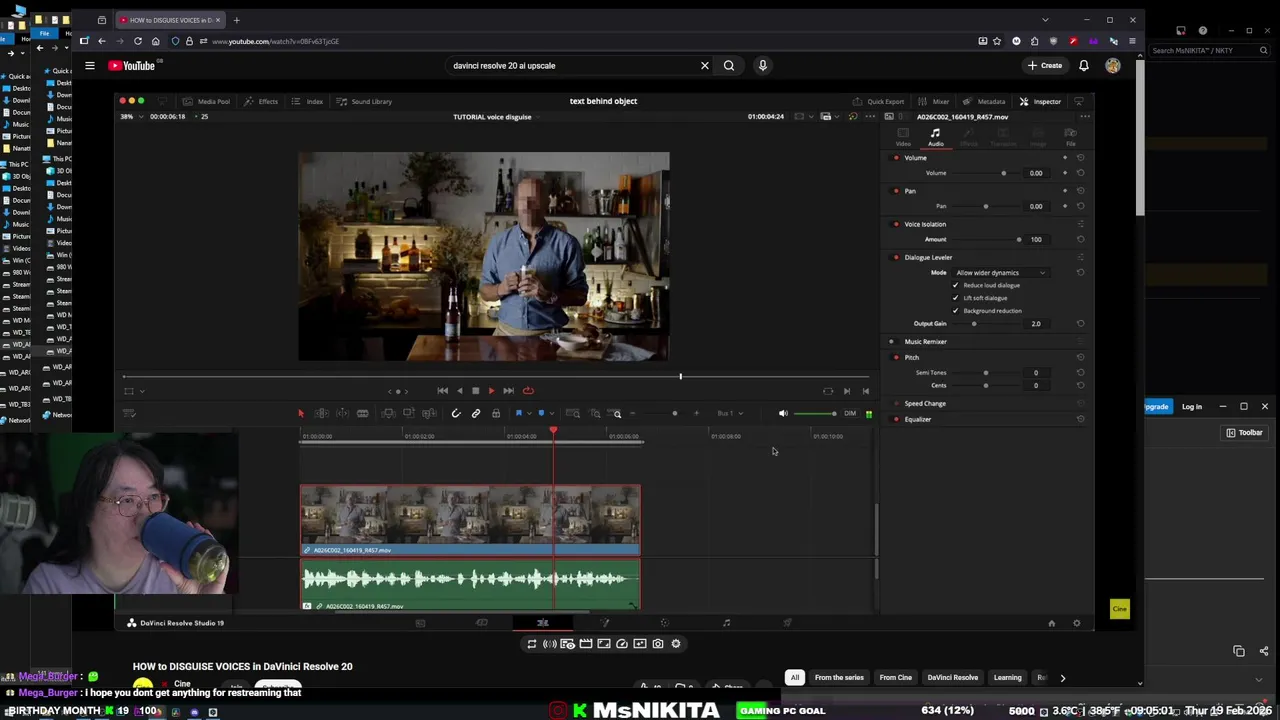
Task: Select the From Cine filter chip
Action: (896, 678)
